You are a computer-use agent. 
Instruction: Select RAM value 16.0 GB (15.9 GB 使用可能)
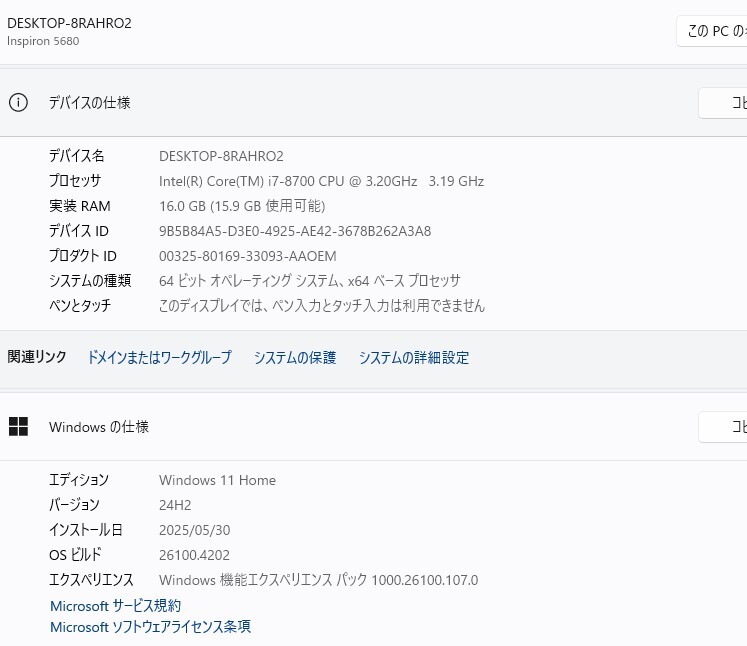pyautogui.click(x=242, y=206)
